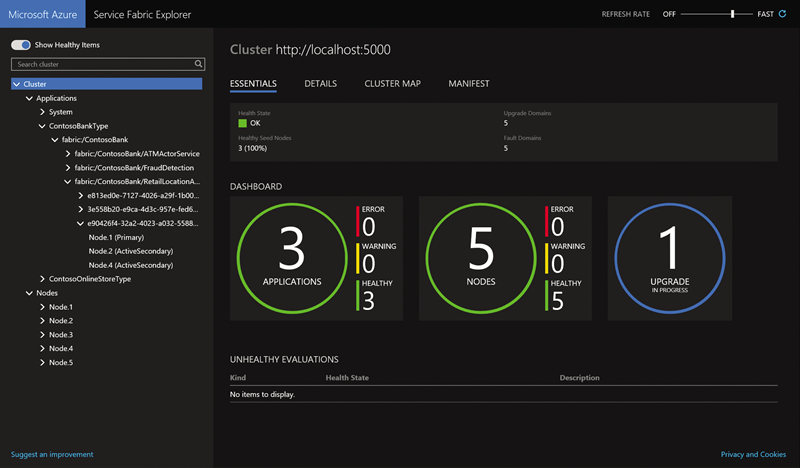Expand partition 3e558b20-e9ca chevron
This screenshot has height=468, width=800.
pos(81,209)
